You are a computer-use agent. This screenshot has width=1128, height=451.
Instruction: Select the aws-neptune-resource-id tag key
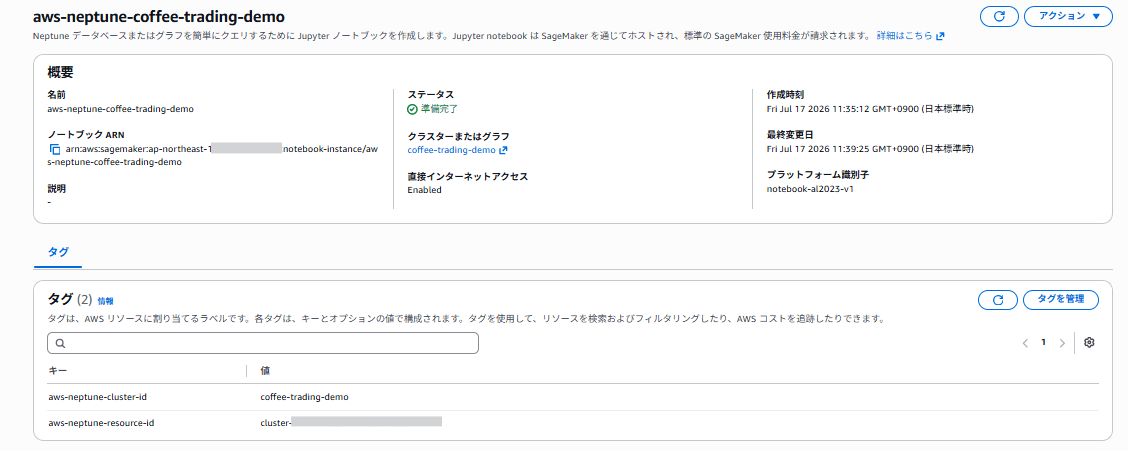[x=101, y=423]
